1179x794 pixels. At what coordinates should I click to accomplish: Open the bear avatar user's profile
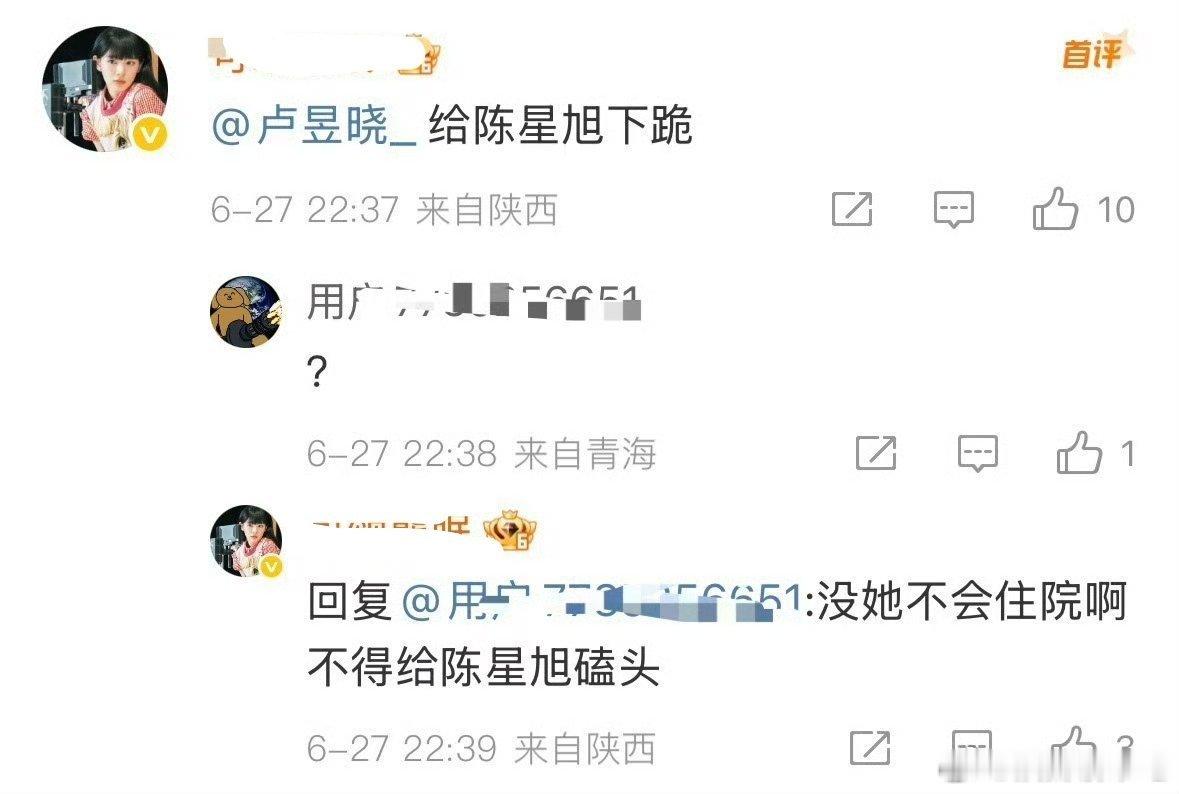tap(246, 311)
